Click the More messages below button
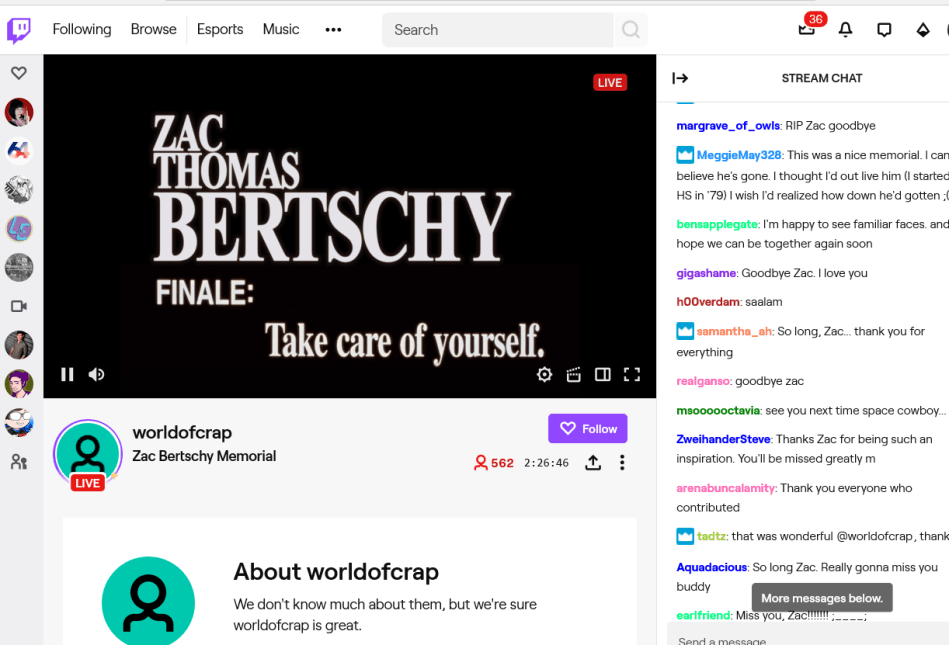949x645 pixels. click(x=822, y=598)
